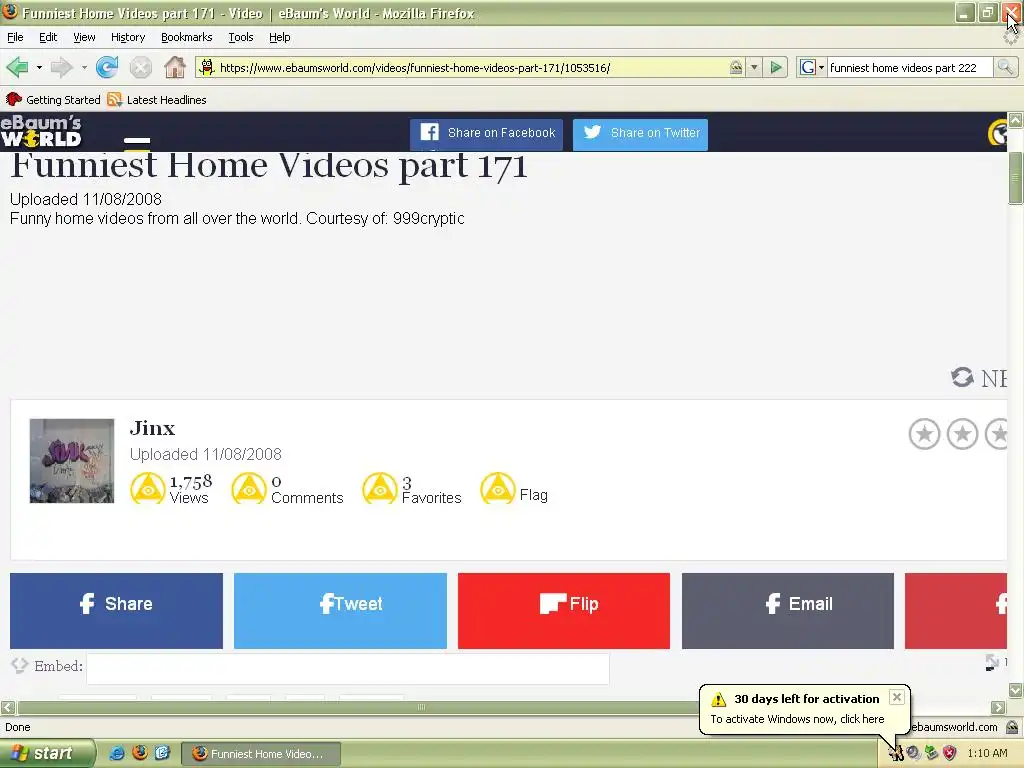1024x768 pixels.
Task: Click into the Embed code field
Action: point(347,668)
